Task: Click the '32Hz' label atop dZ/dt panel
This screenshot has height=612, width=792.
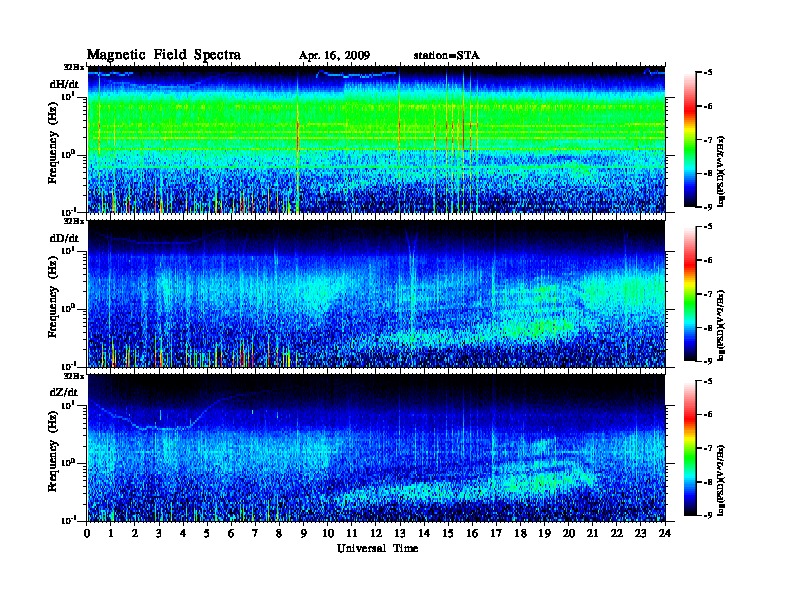Action: click(74, 376)
